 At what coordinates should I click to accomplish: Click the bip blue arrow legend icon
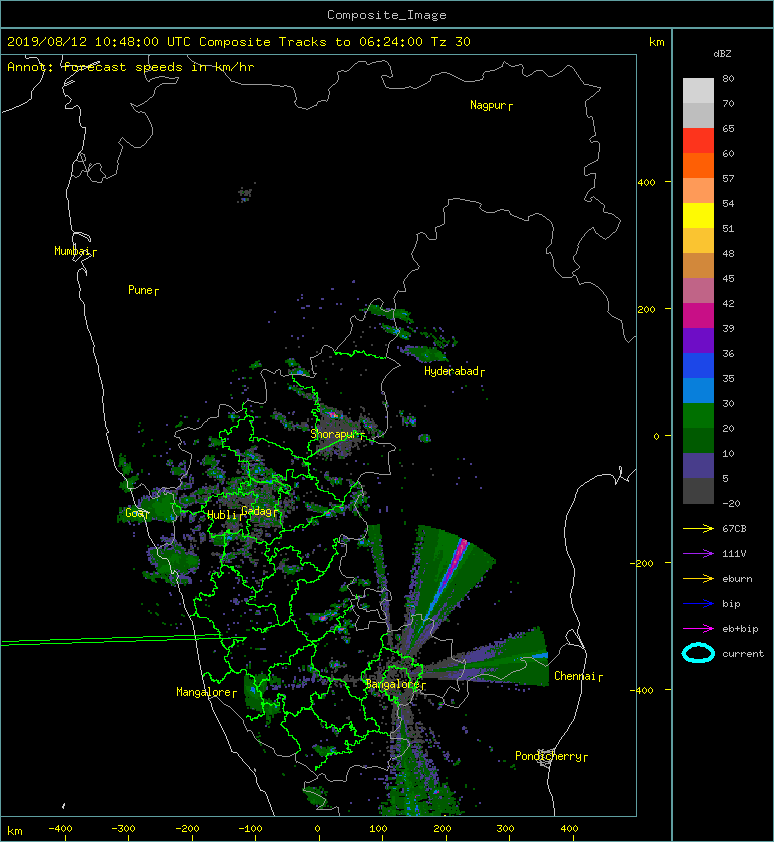coord(698,604)
